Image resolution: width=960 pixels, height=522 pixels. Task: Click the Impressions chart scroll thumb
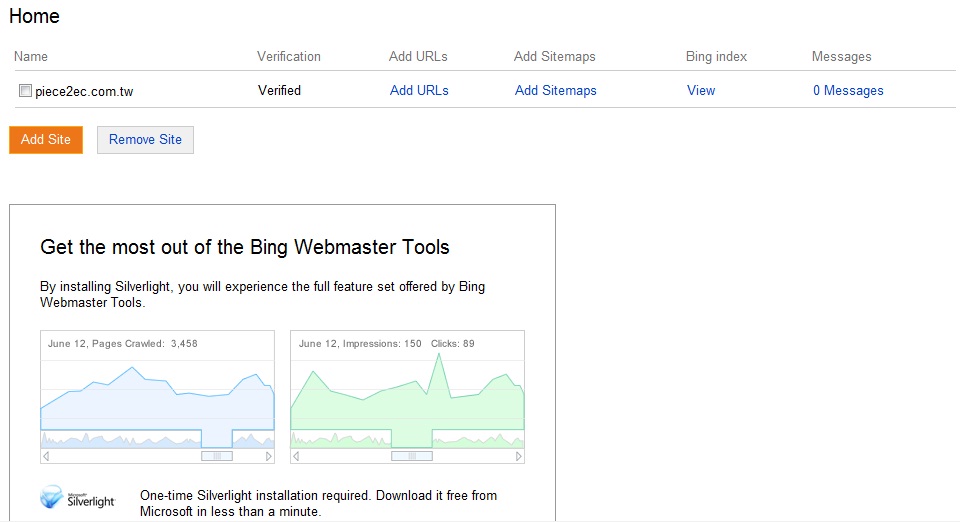pyautogui.click(x=412, y=456)
